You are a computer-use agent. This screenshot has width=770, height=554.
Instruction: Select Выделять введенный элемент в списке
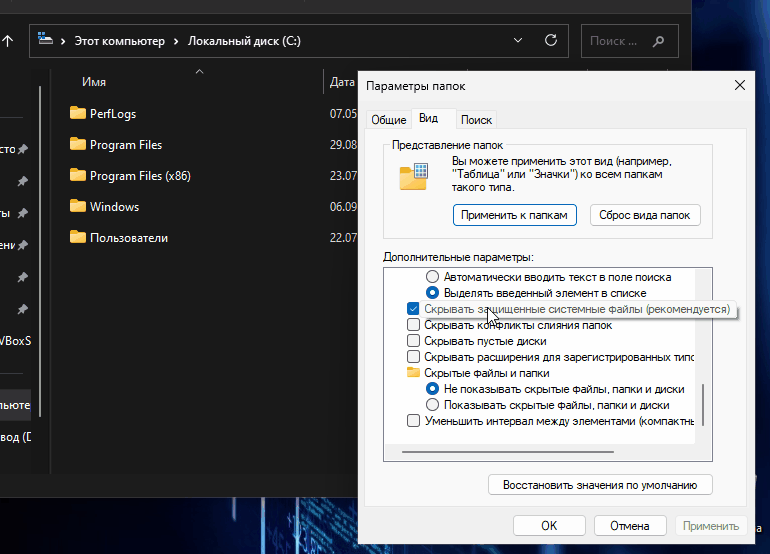[x=432, y=293]
